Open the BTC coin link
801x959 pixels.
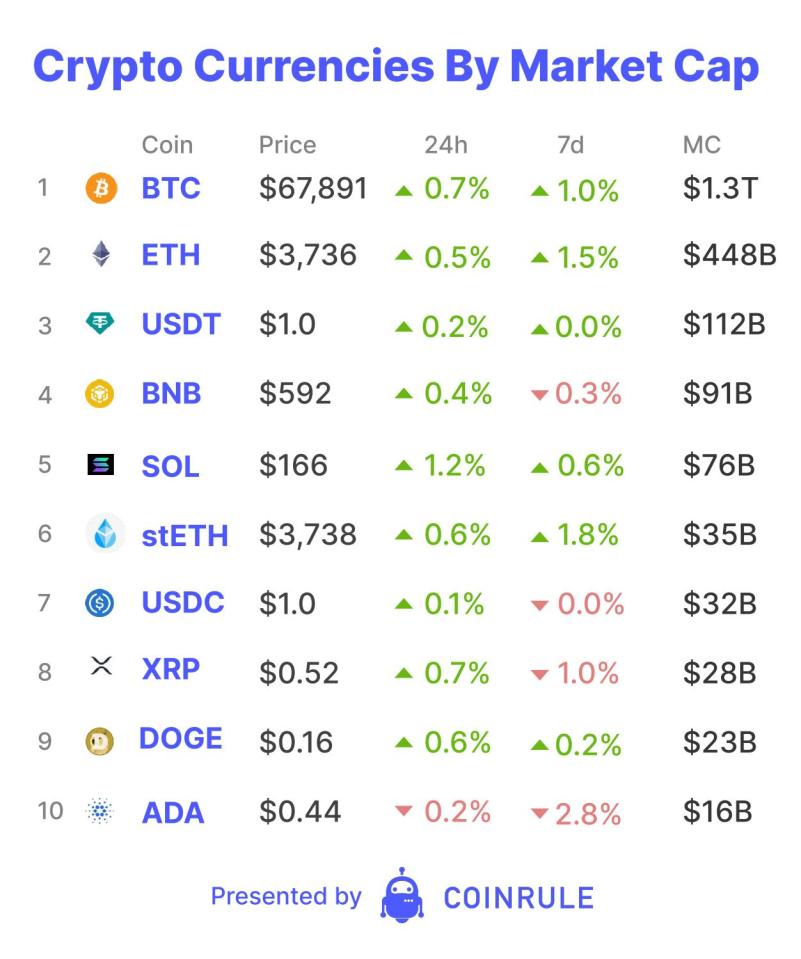(x=171, y=188)
